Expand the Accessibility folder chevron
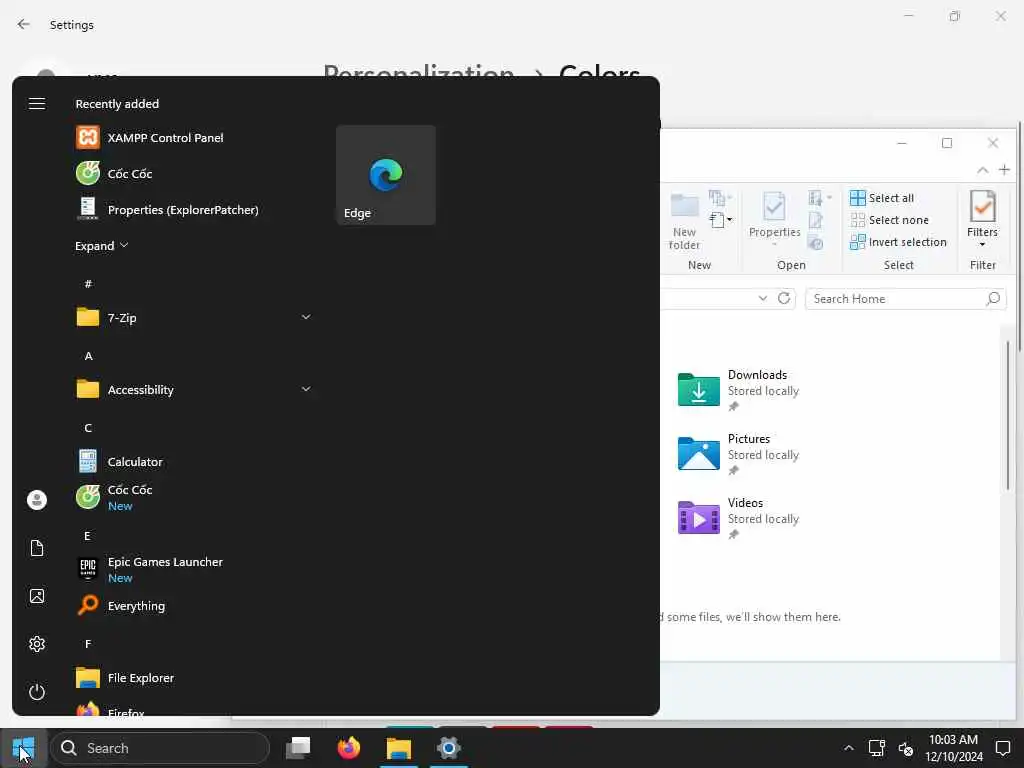This screenshot has height=768, width=1024. 306,389
